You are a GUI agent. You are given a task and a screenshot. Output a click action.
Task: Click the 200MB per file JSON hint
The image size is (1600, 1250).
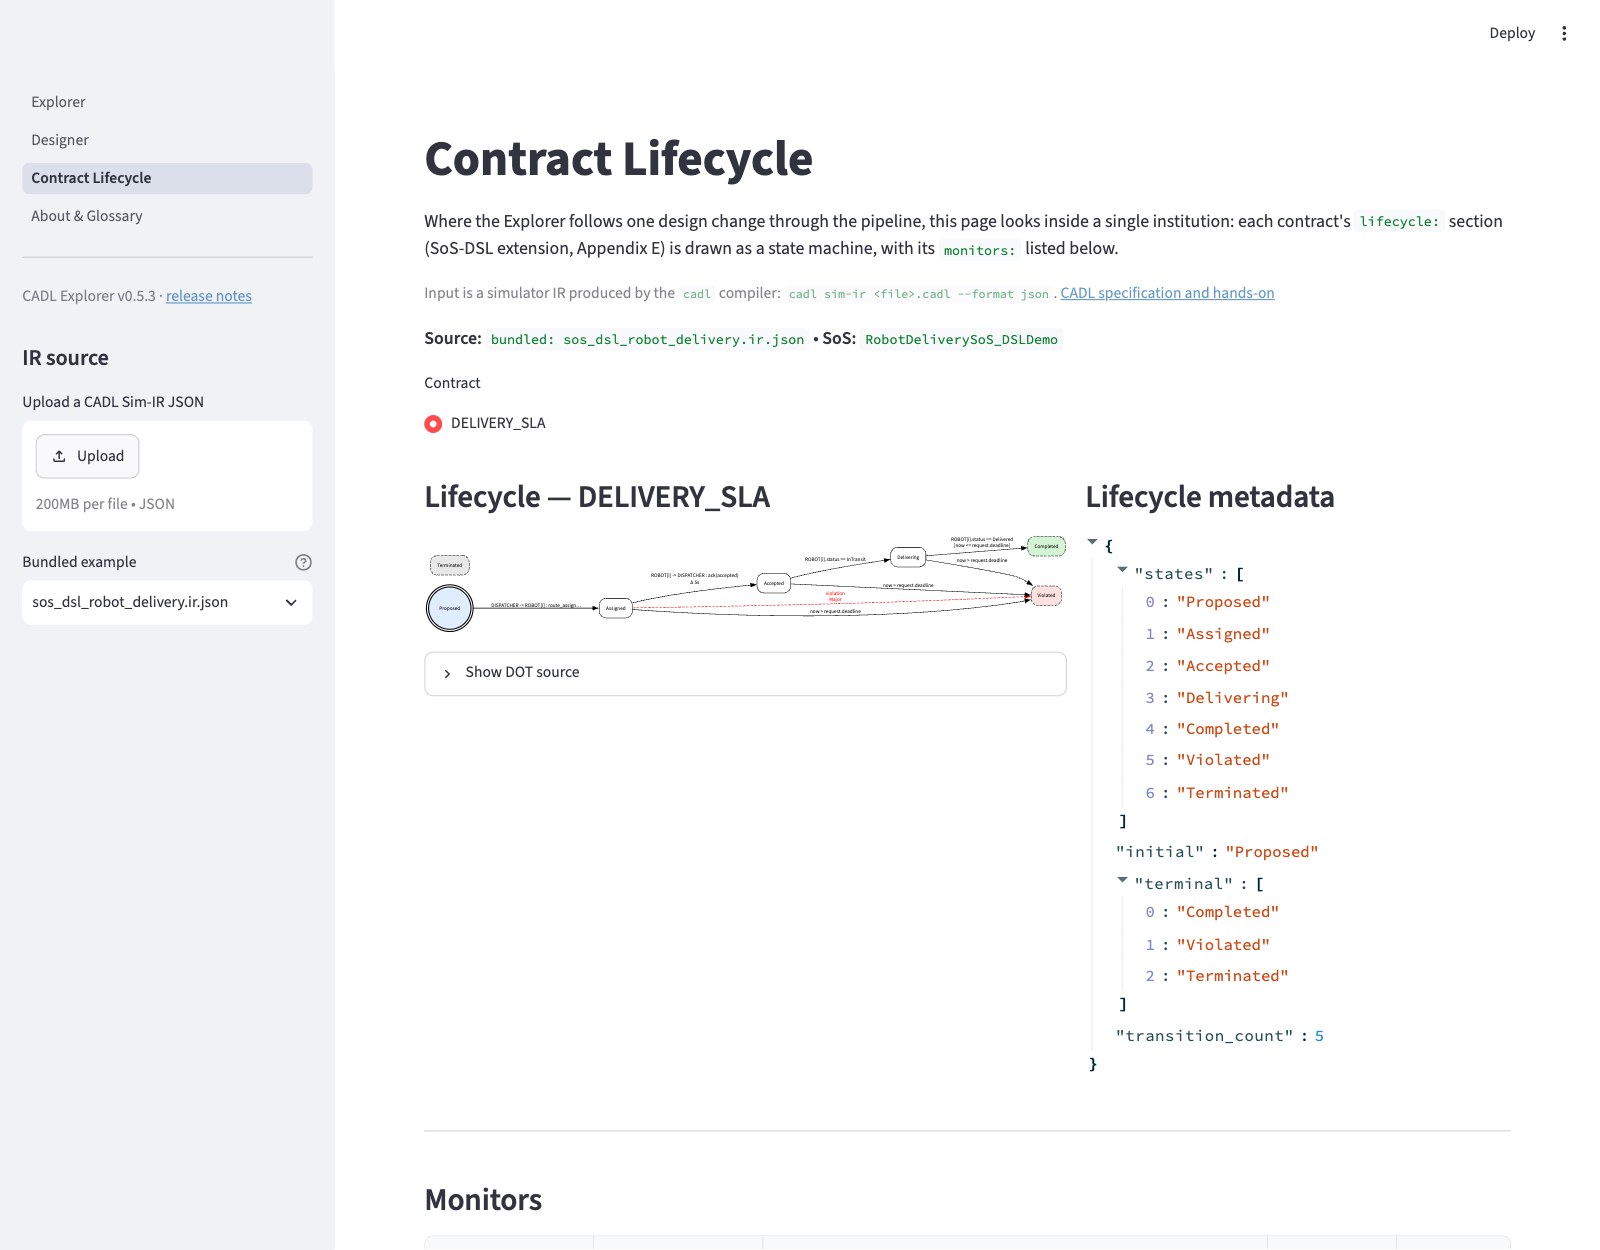click(105, 504)
